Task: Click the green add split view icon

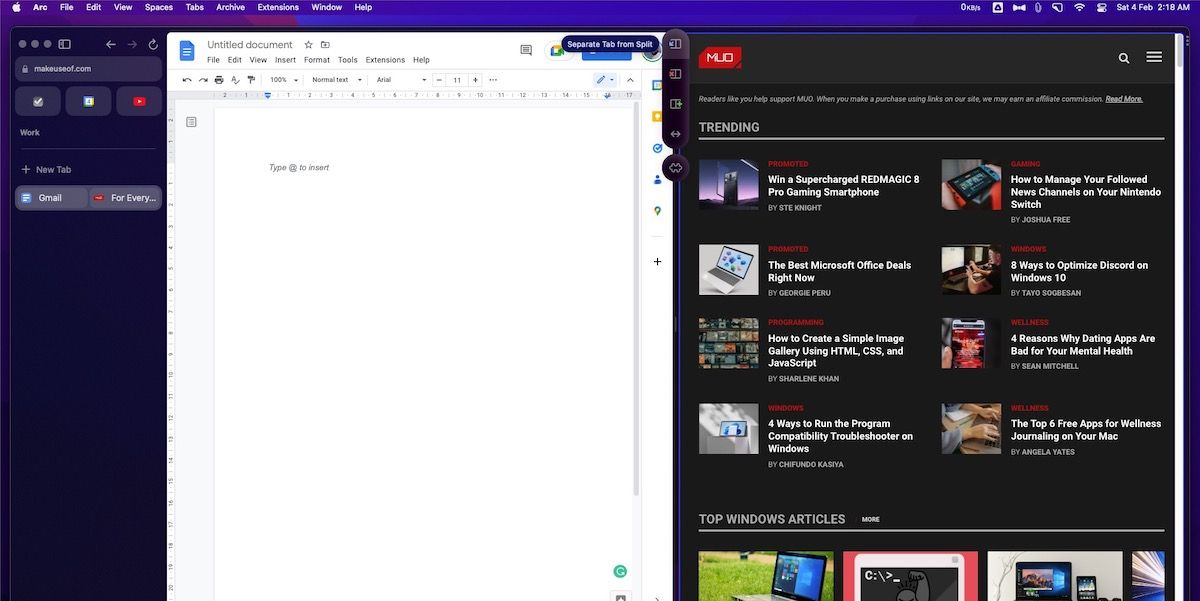Action: [x=675, y=104]
